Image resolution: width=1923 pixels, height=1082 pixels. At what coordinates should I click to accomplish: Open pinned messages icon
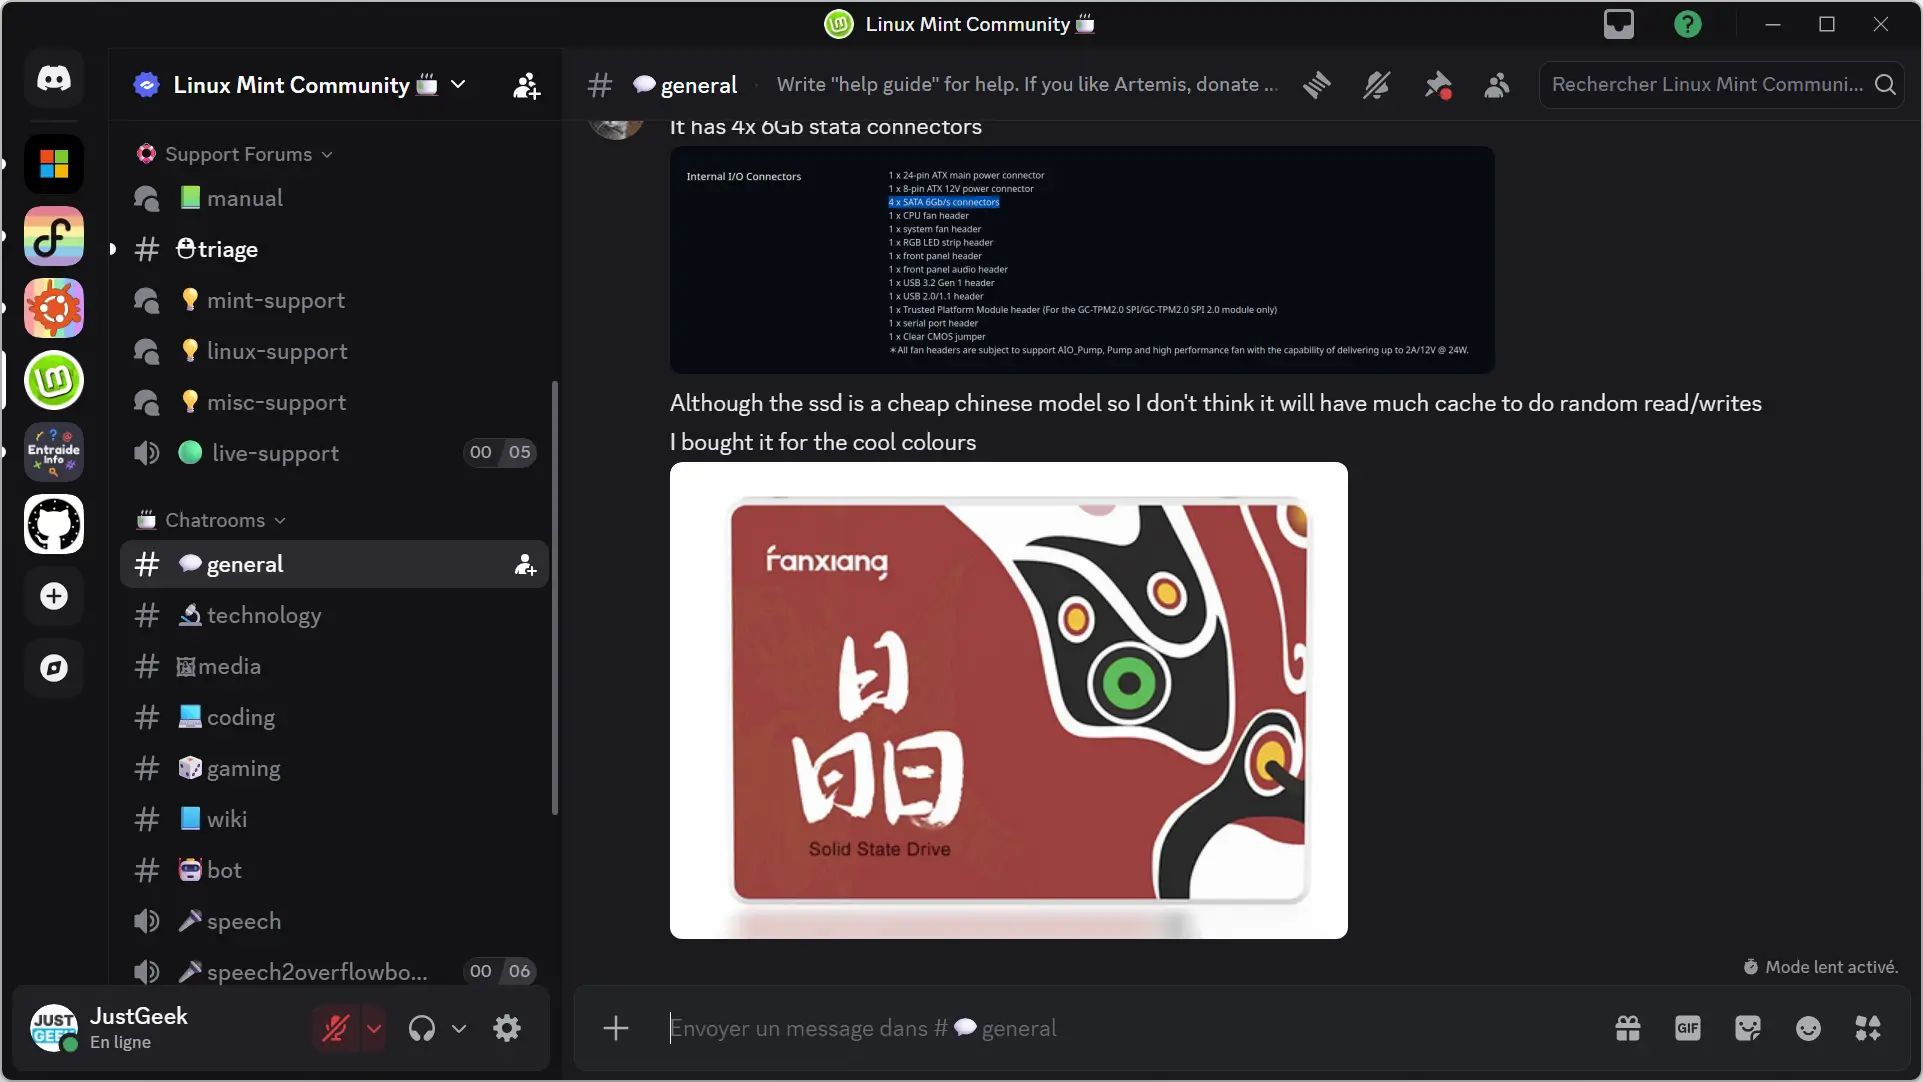click(1437, 85)
